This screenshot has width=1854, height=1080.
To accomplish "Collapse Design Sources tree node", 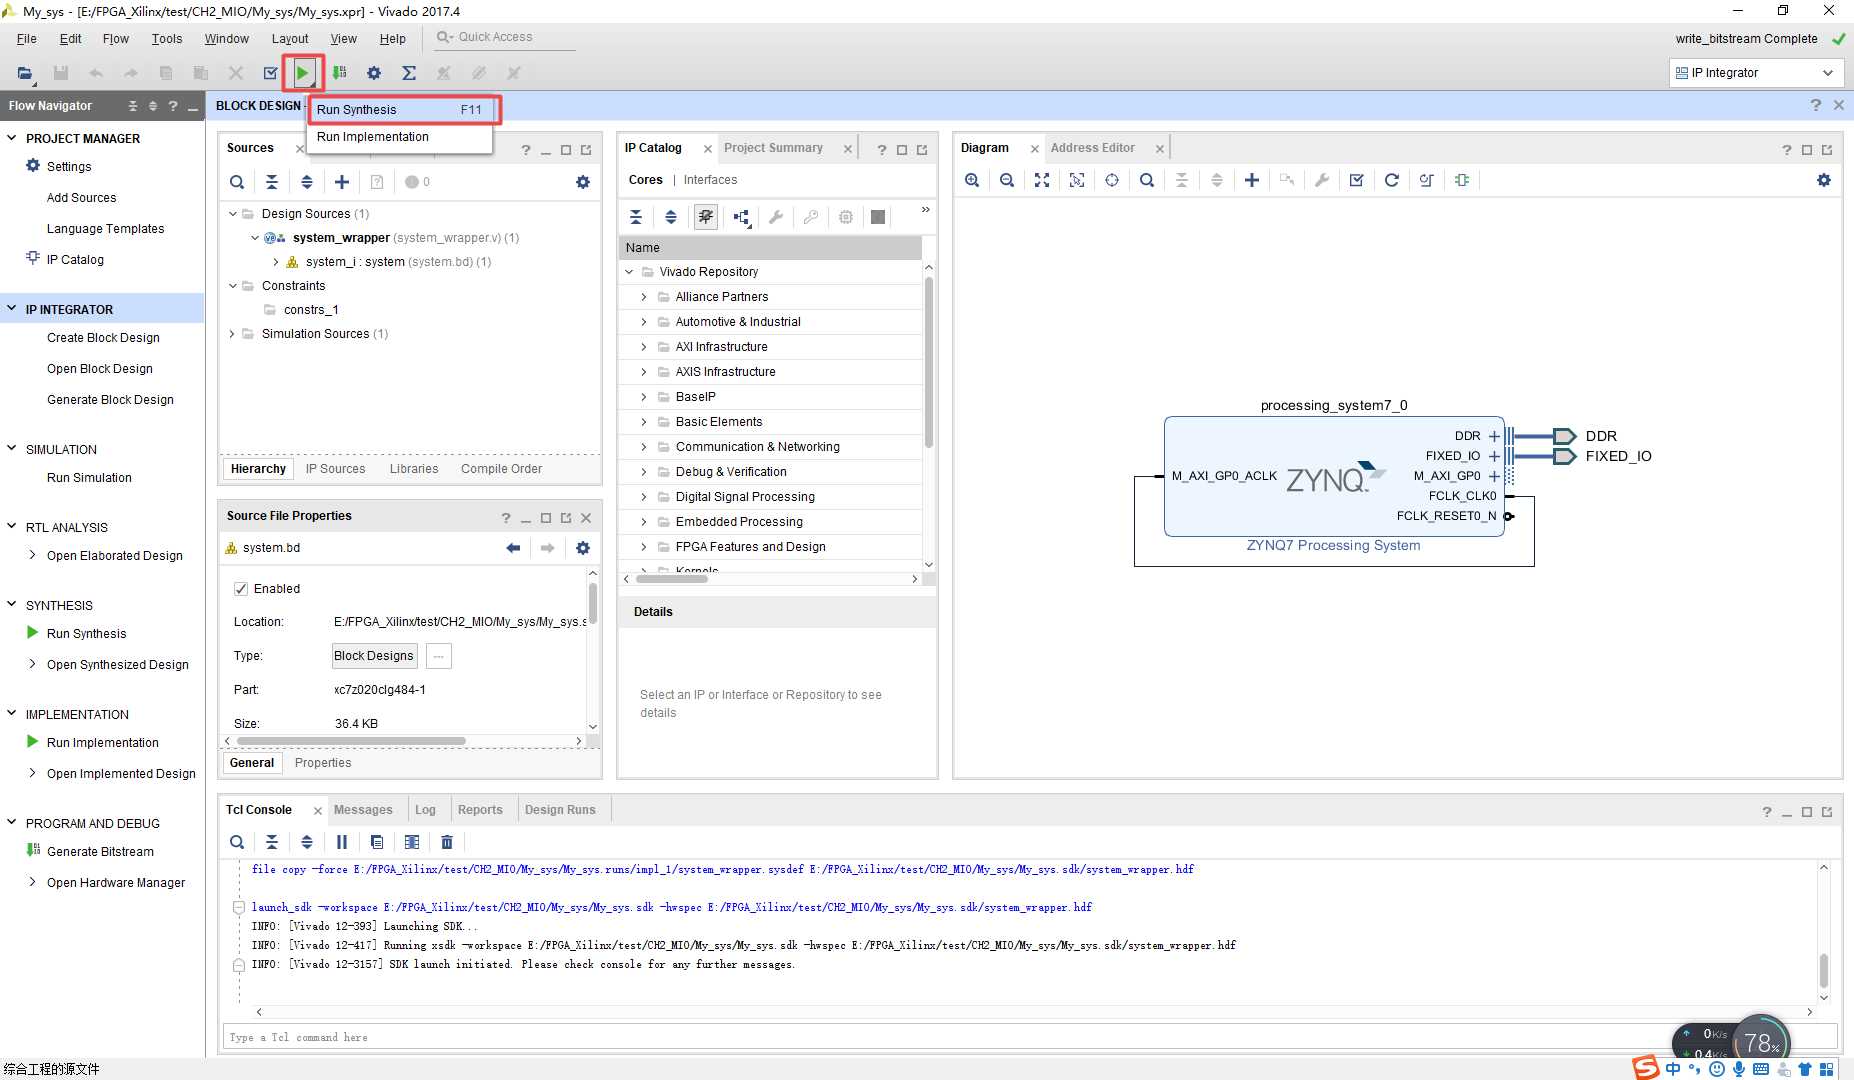I will [233, 214].
